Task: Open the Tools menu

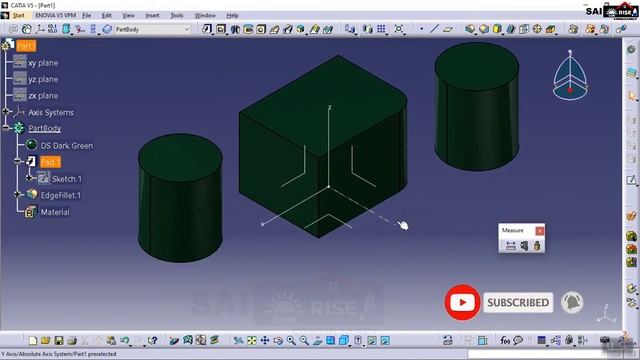Action: (x=176, y=16)
